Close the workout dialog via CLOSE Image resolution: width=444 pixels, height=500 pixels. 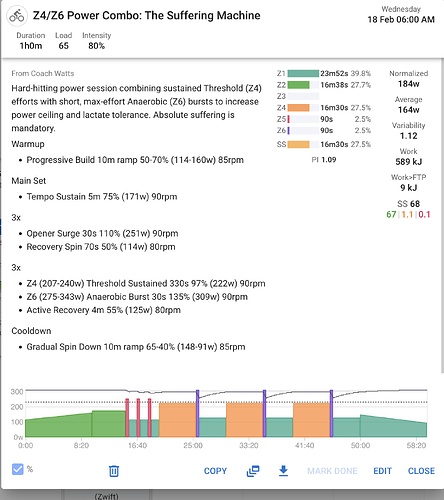[x=421, y=471]
